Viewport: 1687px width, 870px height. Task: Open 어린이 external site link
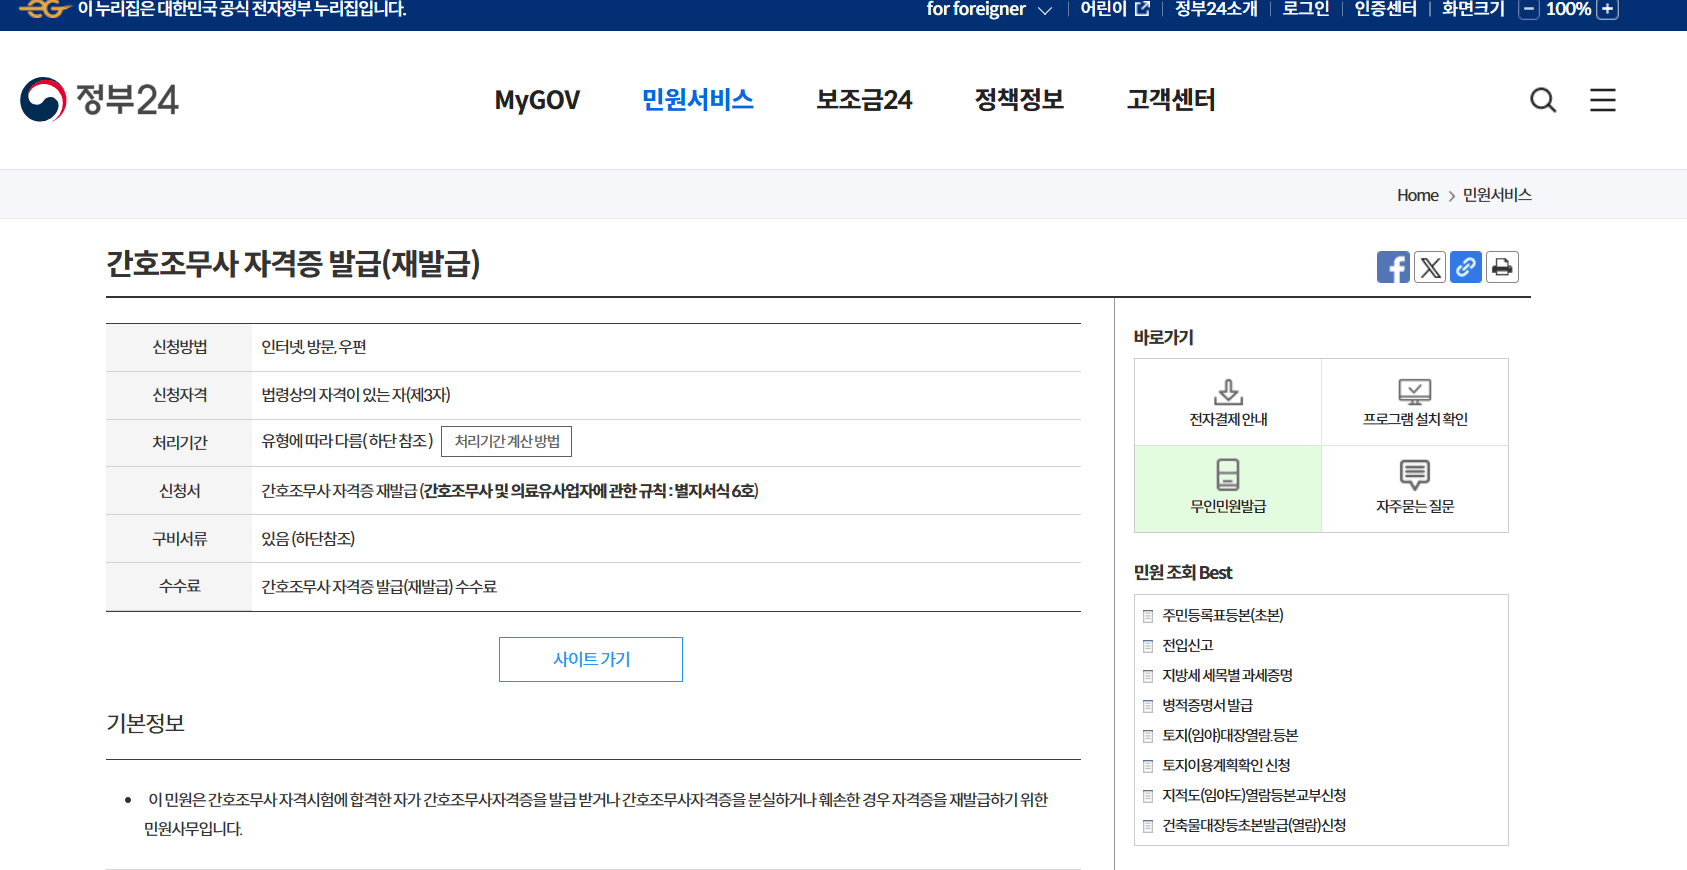pyautogui.click(x=1115, y=9)
